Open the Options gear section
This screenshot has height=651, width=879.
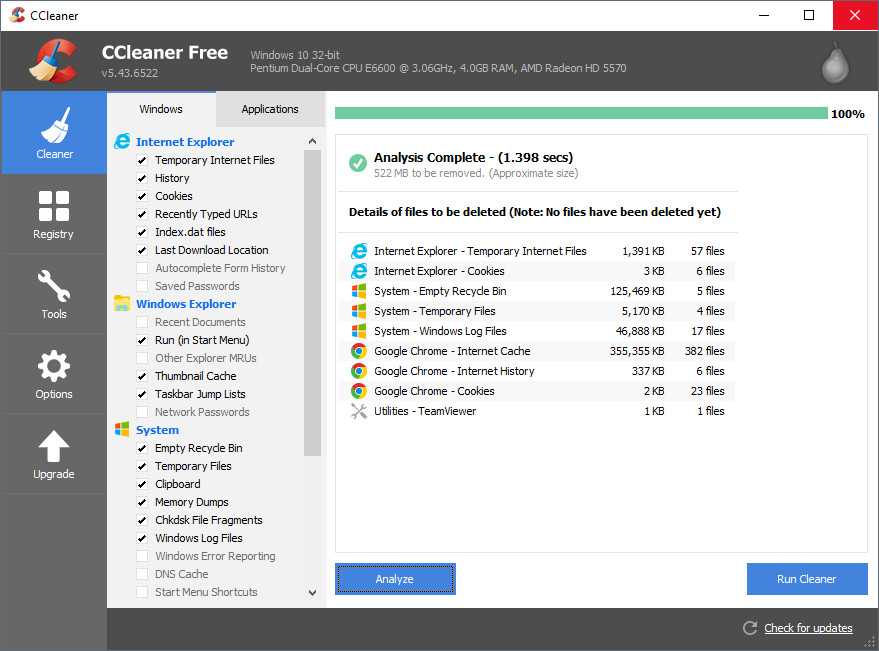click(x=54, y=375)
